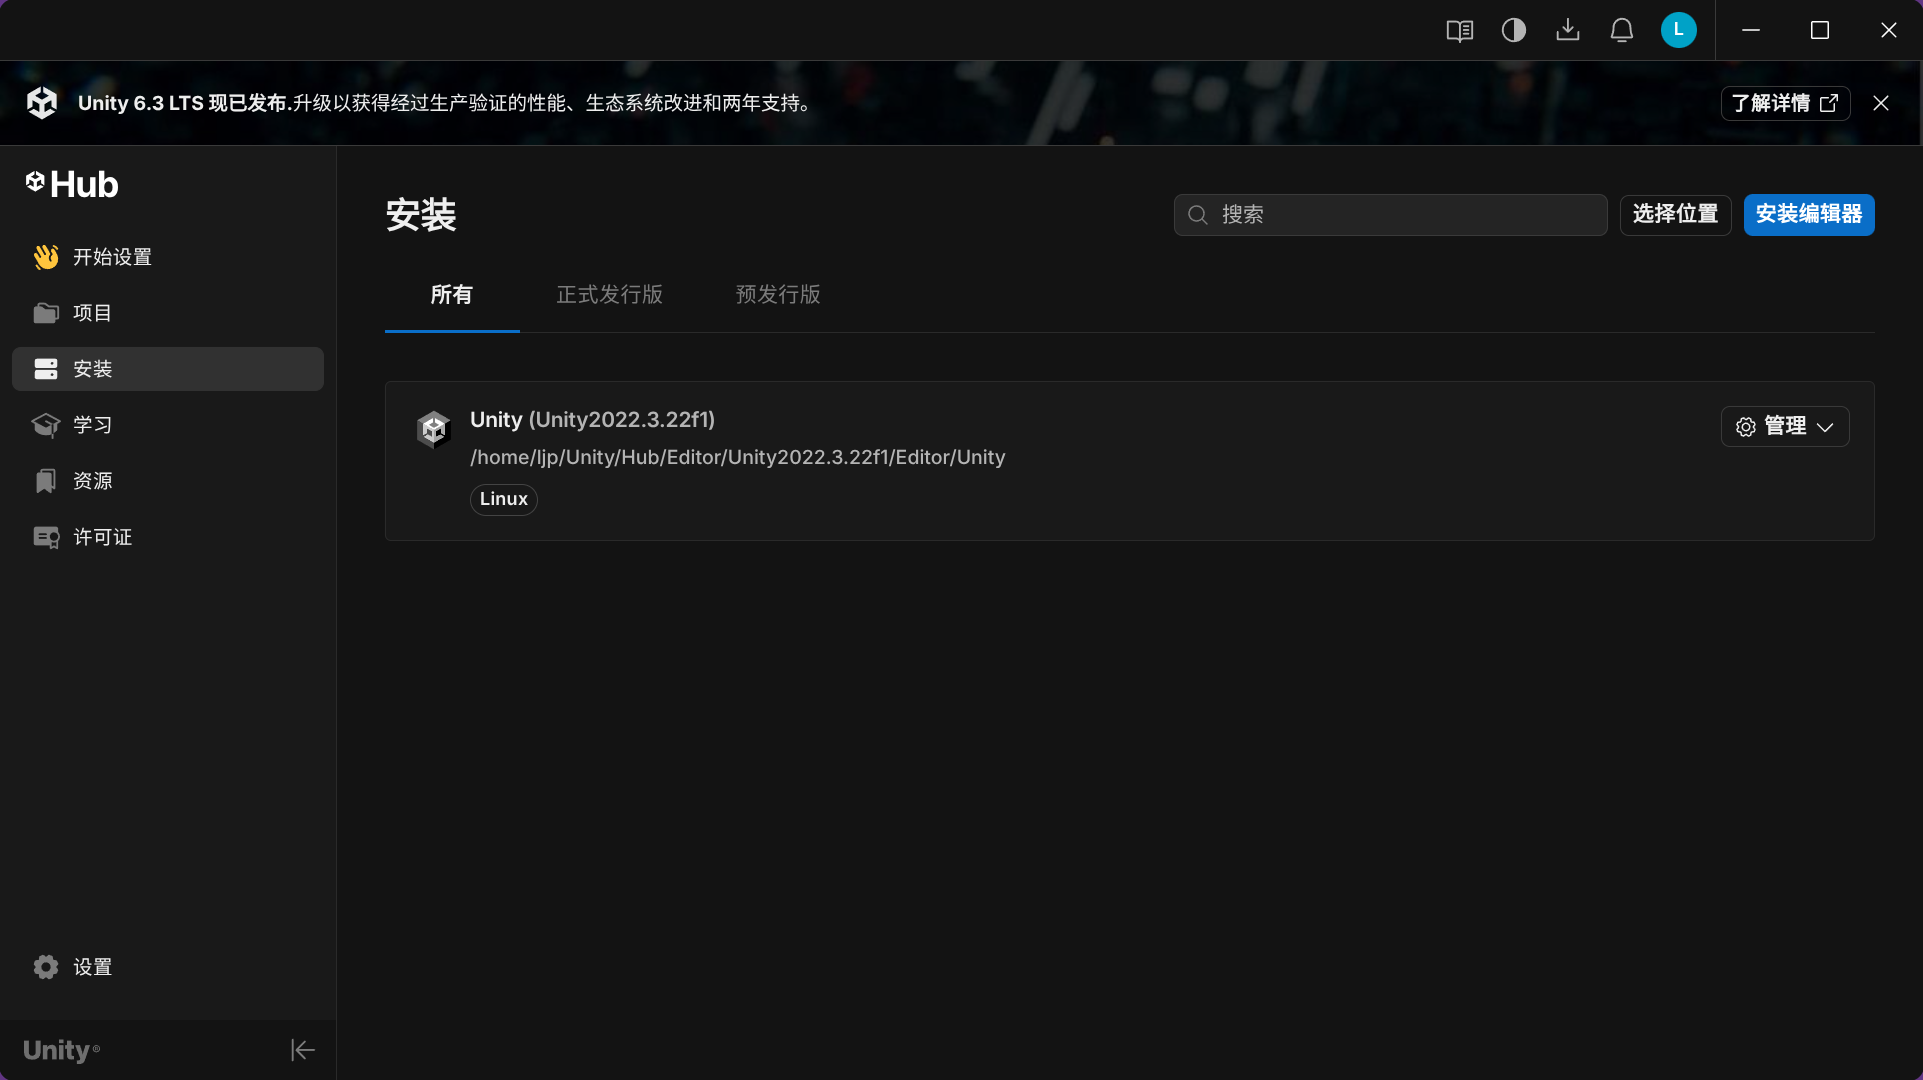Open the downloads icon
1923x1080 pixels.
click(x=1567, y=31)
